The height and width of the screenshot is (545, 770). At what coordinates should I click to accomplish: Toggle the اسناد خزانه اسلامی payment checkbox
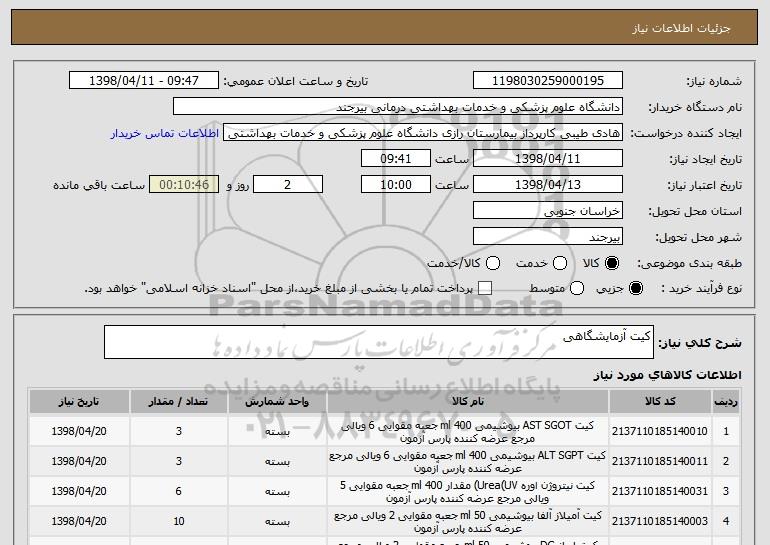pyautogui.click(x=485, y=289)
